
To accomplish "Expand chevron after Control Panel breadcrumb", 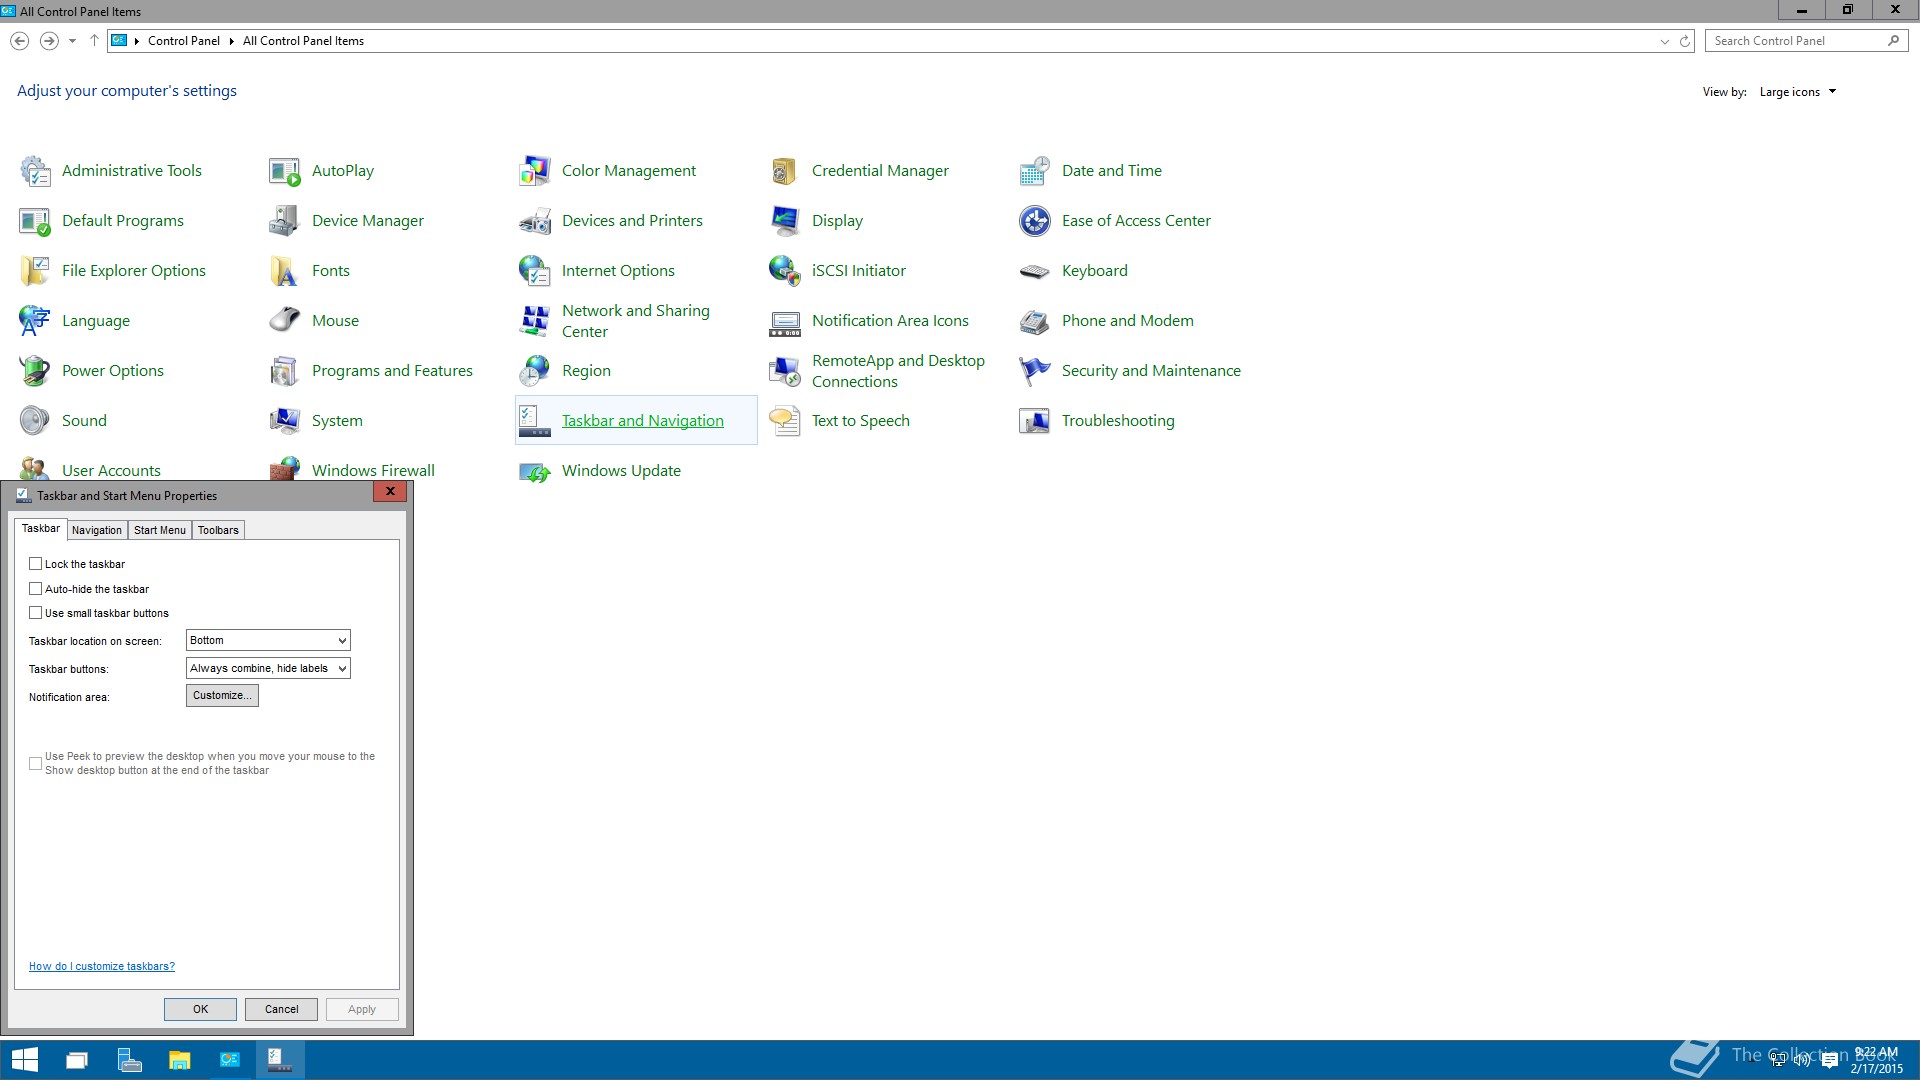I will coord(231,41).
